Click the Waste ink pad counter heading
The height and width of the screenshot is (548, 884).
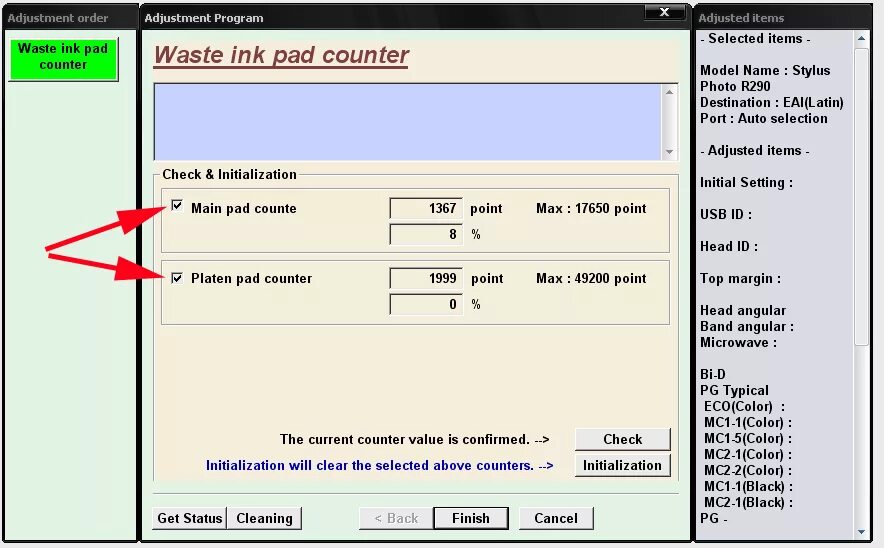pos(281,55)
